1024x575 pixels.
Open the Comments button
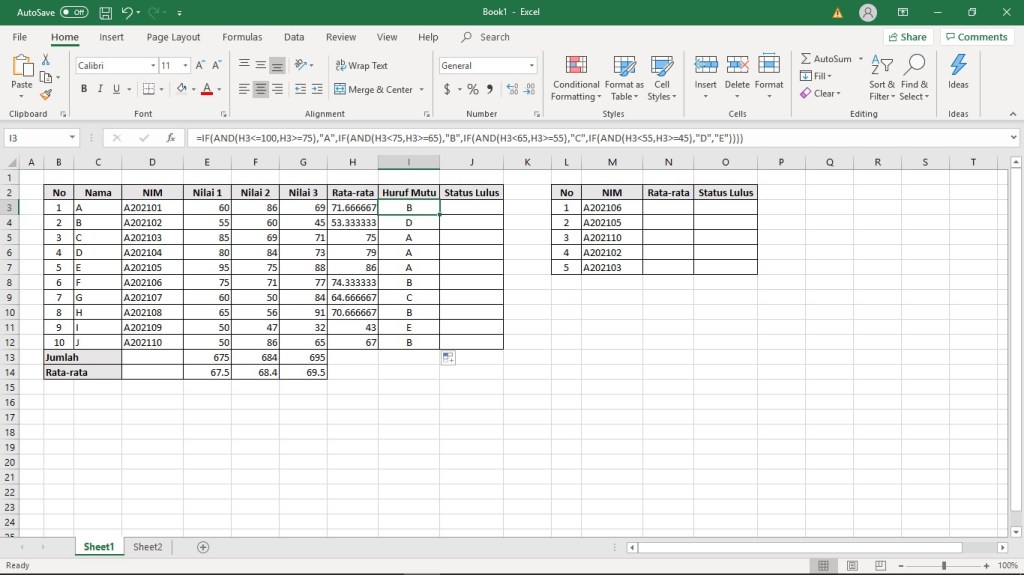pos(976,37)
